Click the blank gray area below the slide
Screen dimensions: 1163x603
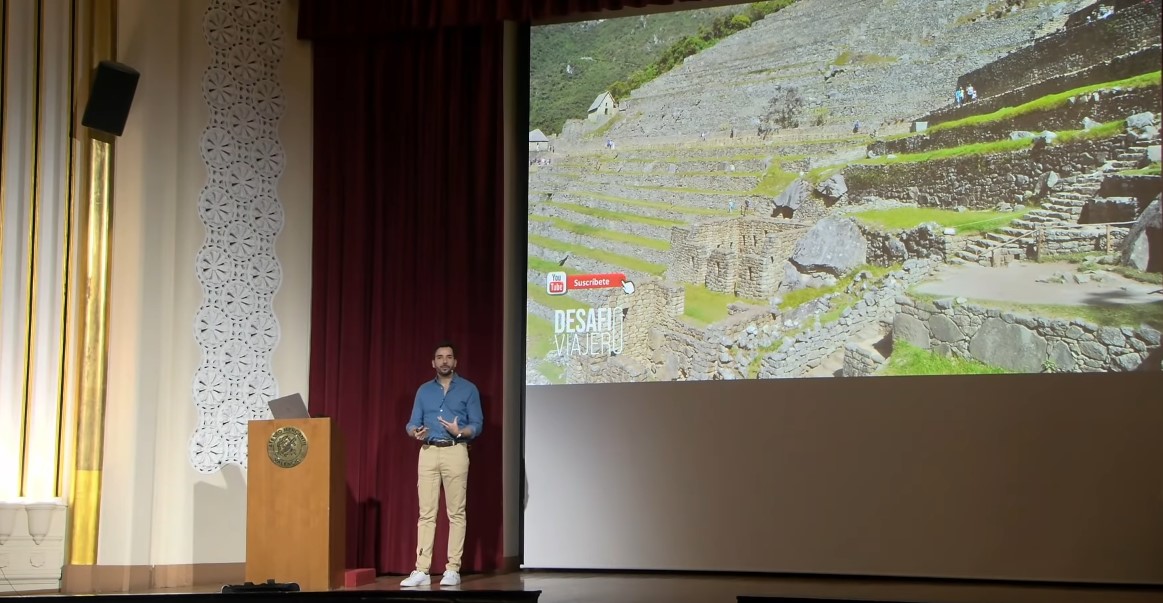tap(840, 470)
